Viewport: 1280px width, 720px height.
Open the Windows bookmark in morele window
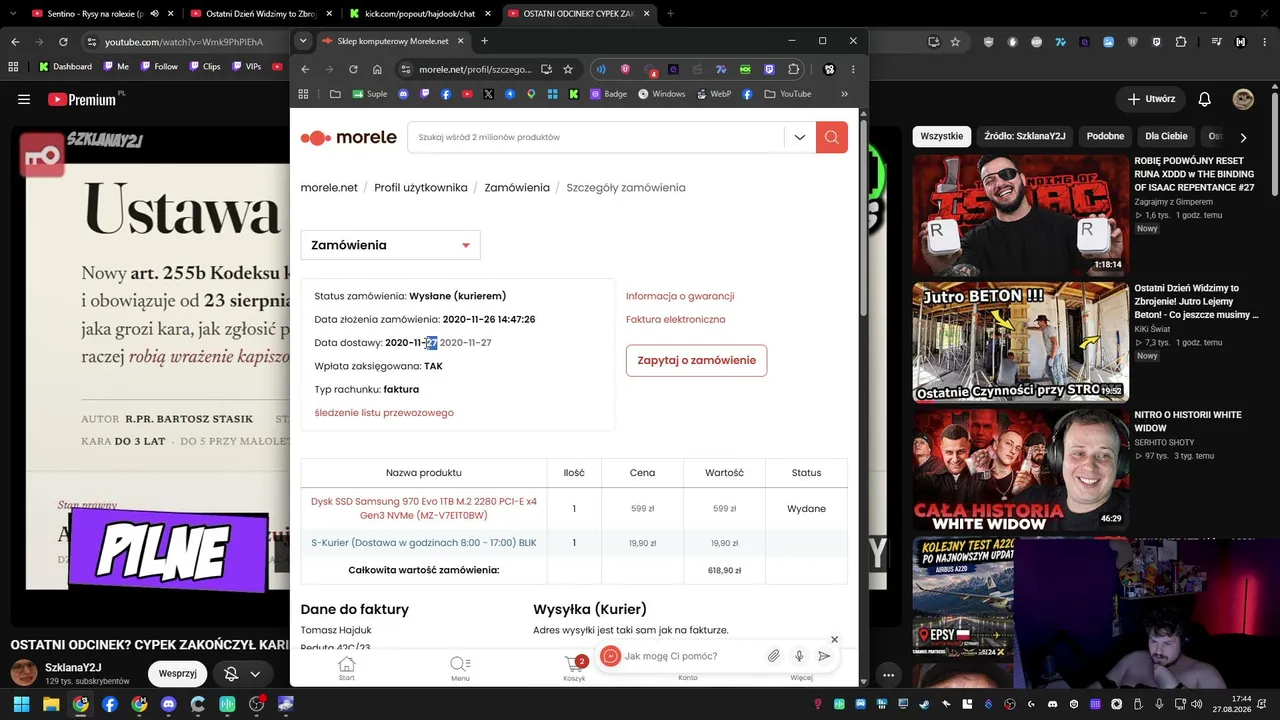pyautogui.click(x=661, y=94)
